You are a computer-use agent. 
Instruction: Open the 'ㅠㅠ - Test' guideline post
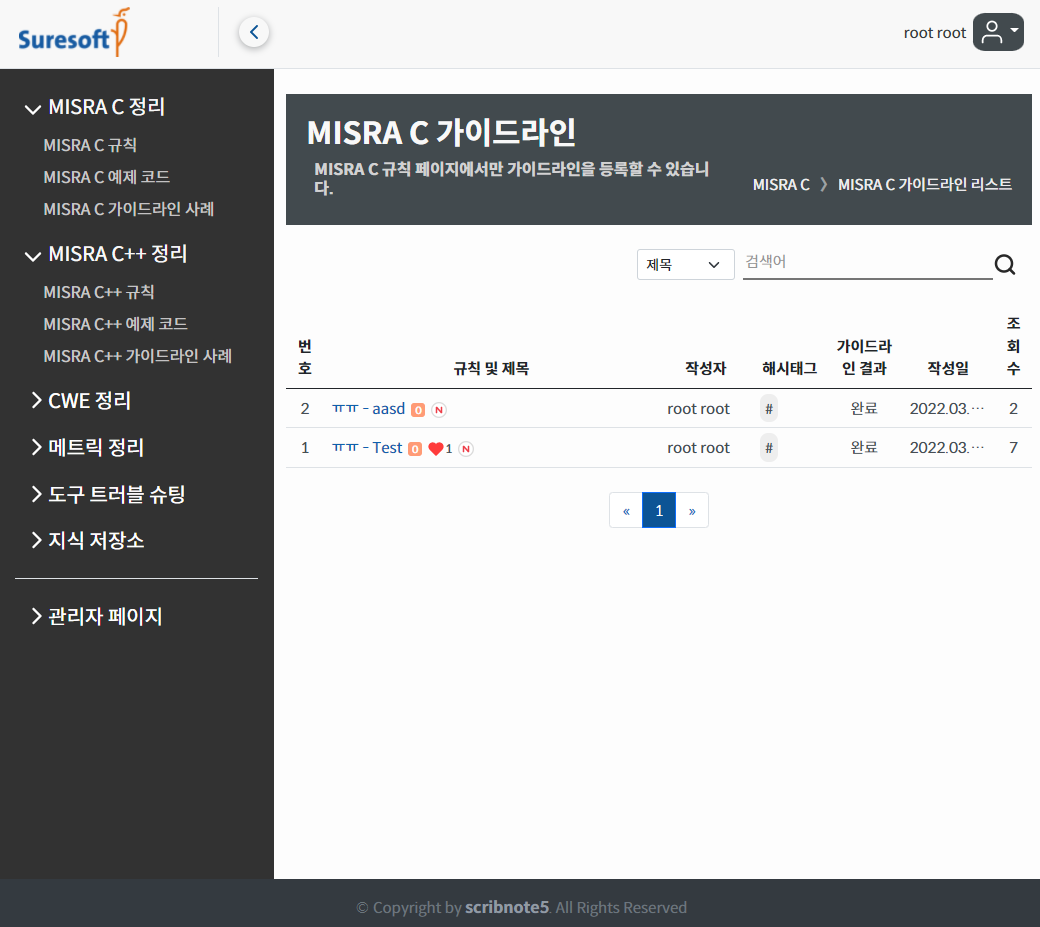coord(367,448)
